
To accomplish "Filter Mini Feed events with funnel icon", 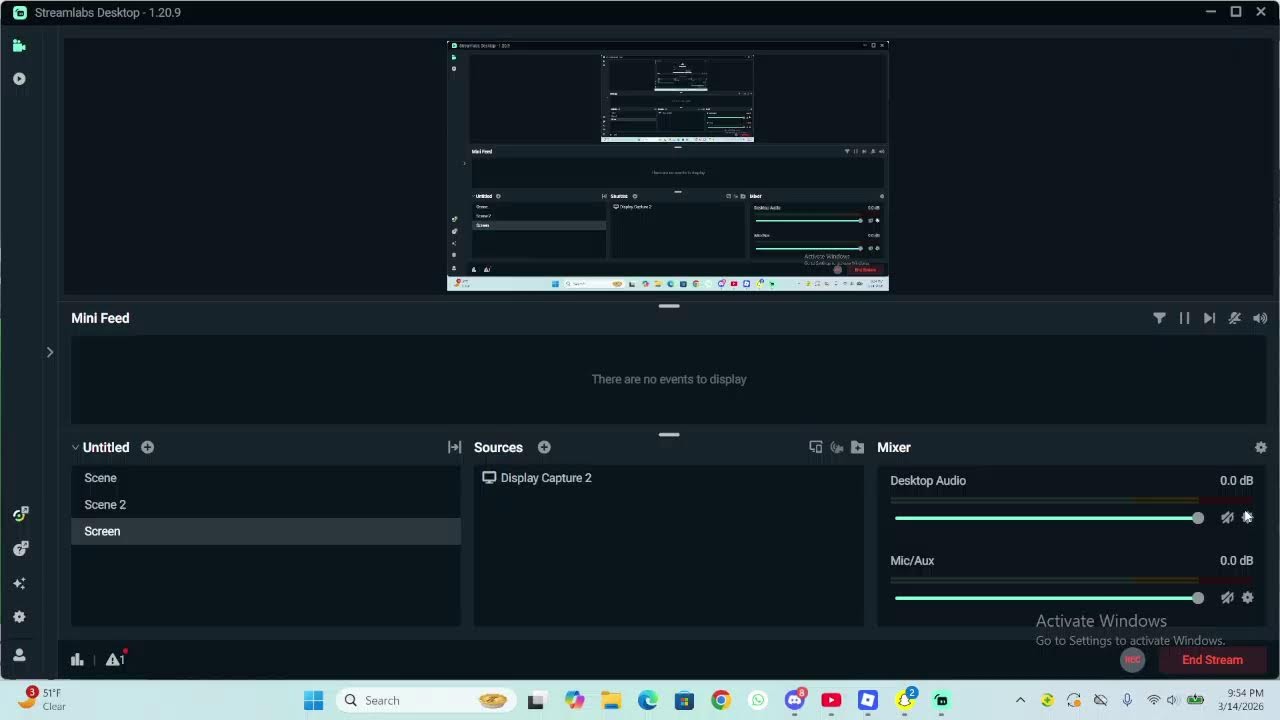I will point(1159,318).
